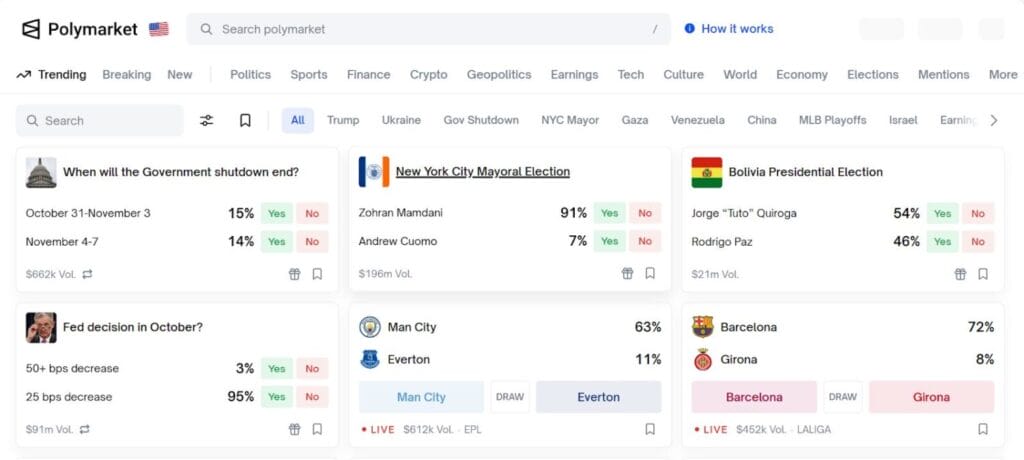Bookmark the Barcelona vs Girona market
1024x460 pixels.
[983, 429]
